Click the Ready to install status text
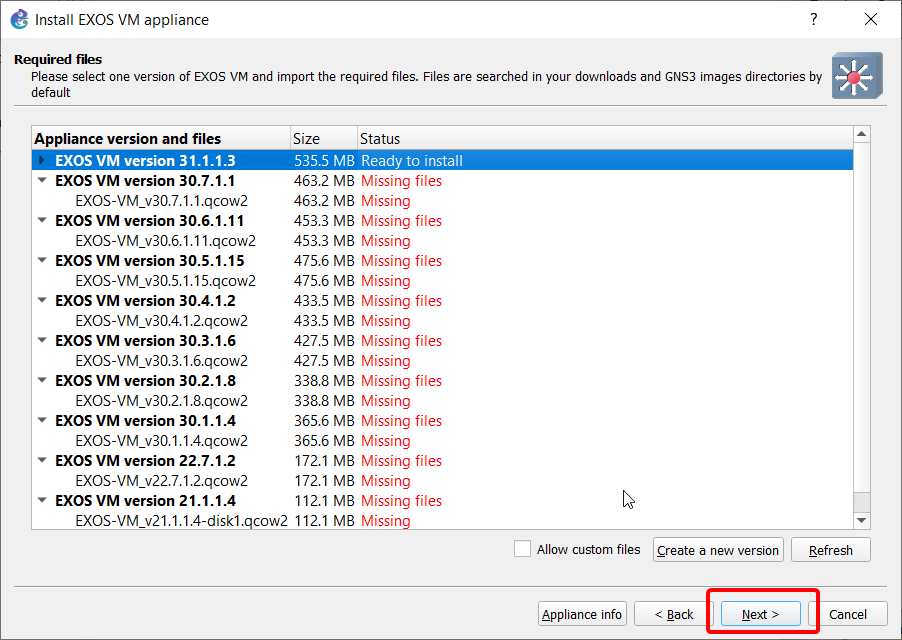The width and height of the screenshot is (902, 640). coord(412,160)
